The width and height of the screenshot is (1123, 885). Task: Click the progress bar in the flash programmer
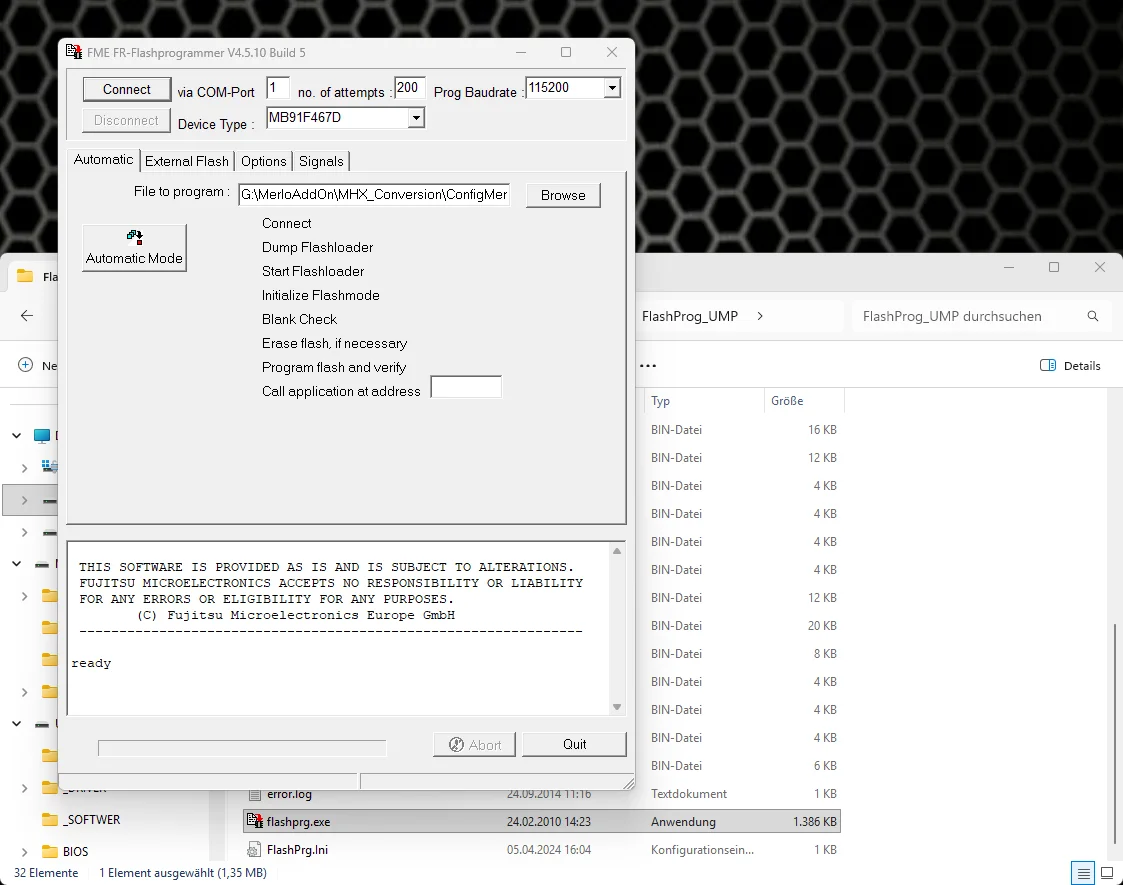pyautogui.click(x=242, y=748)
